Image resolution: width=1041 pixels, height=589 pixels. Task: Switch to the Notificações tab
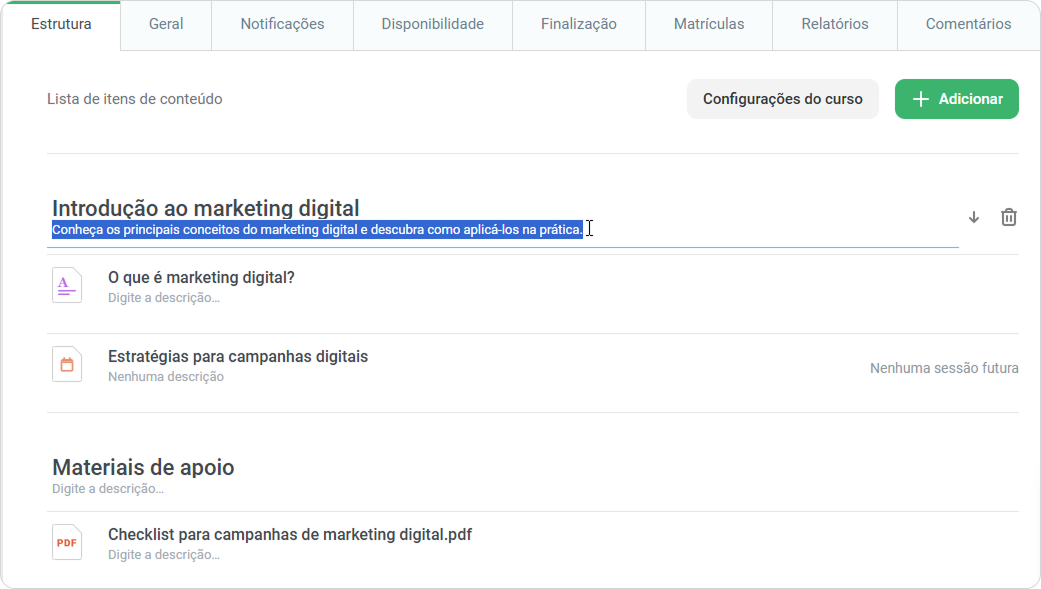click(282, 25)
